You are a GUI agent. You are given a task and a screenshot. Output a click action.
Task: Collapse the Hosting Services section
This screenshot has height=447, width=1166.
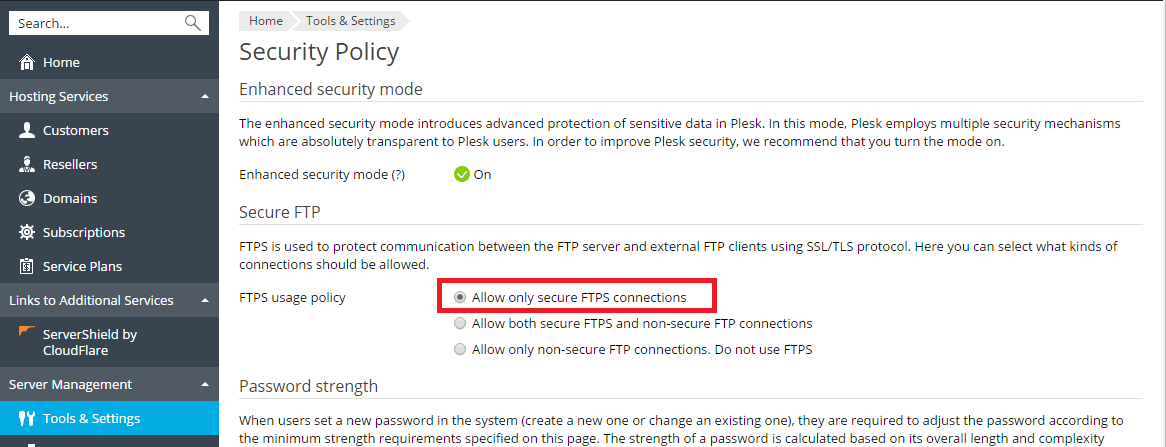pyautogui.click(x=204, y=97)
